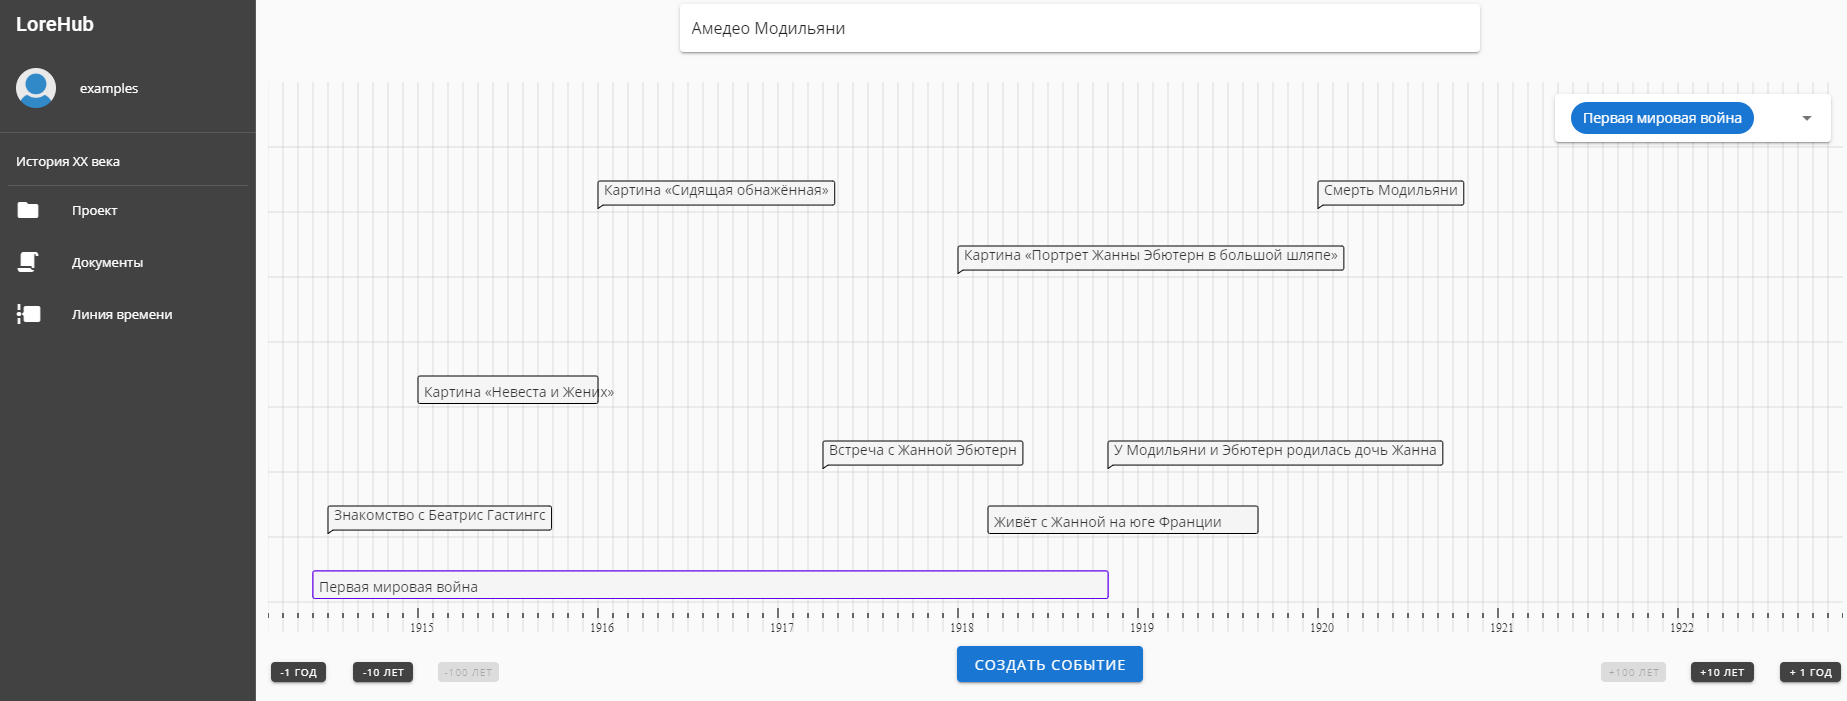
Task: Click the СОЗДАТЬ СОБЫТИЕ button
Action: pos(1050,664)
